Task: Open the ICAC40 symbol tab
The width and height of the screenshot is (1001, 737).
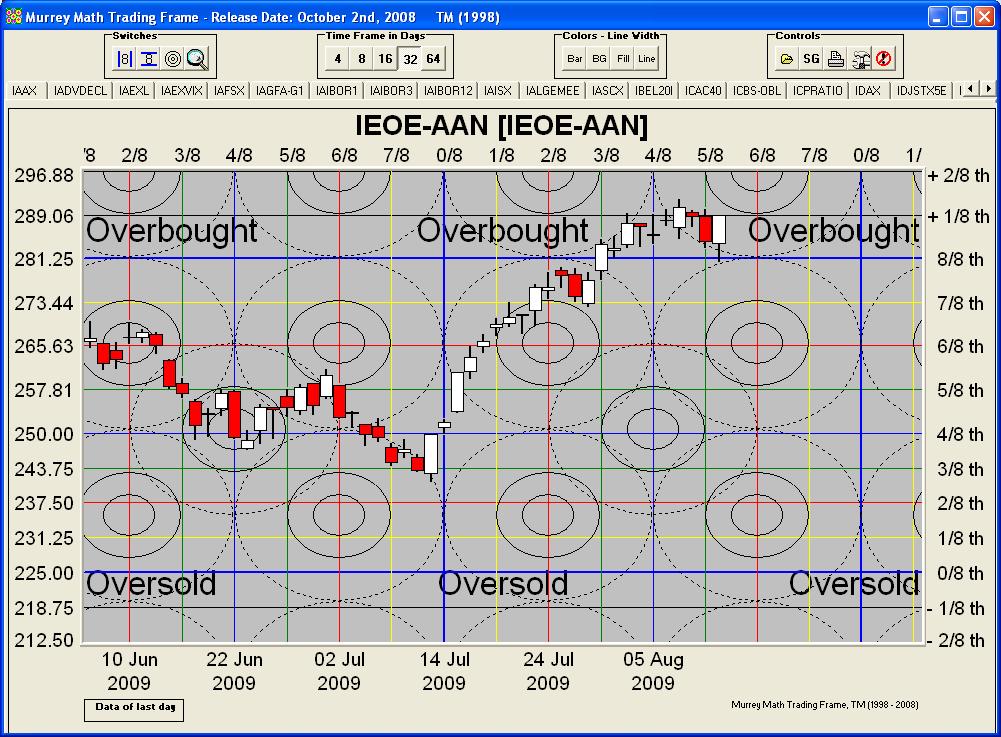Action: click(x=703, y=90)
